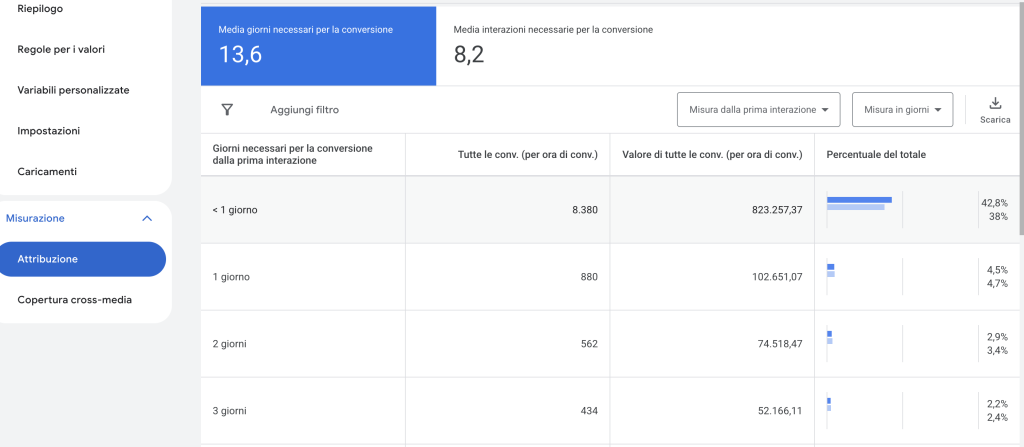Click 'Giorni necessari per la conversione' column header
The height and width of the screenshot is (447, 1024).
(293, 154)
